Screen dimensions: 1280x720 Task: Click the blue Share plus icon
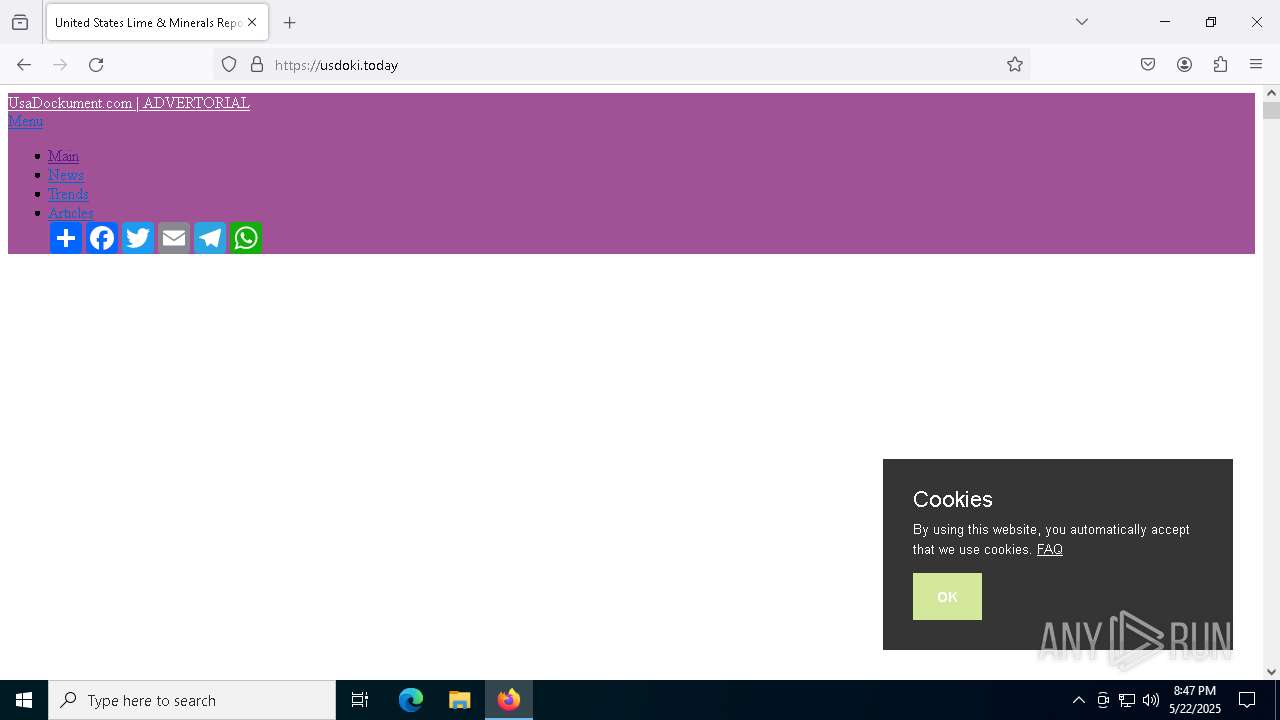[66, 238]
